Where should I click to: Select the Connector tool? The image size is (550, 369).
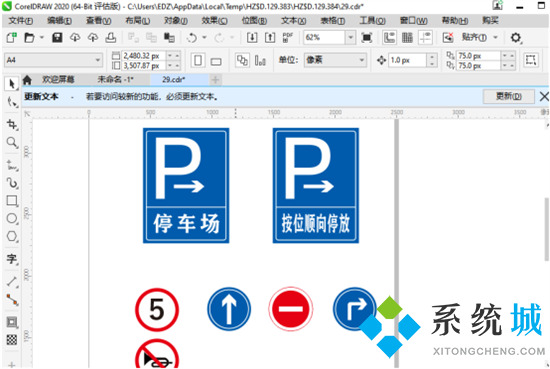(x=12, y=299)
